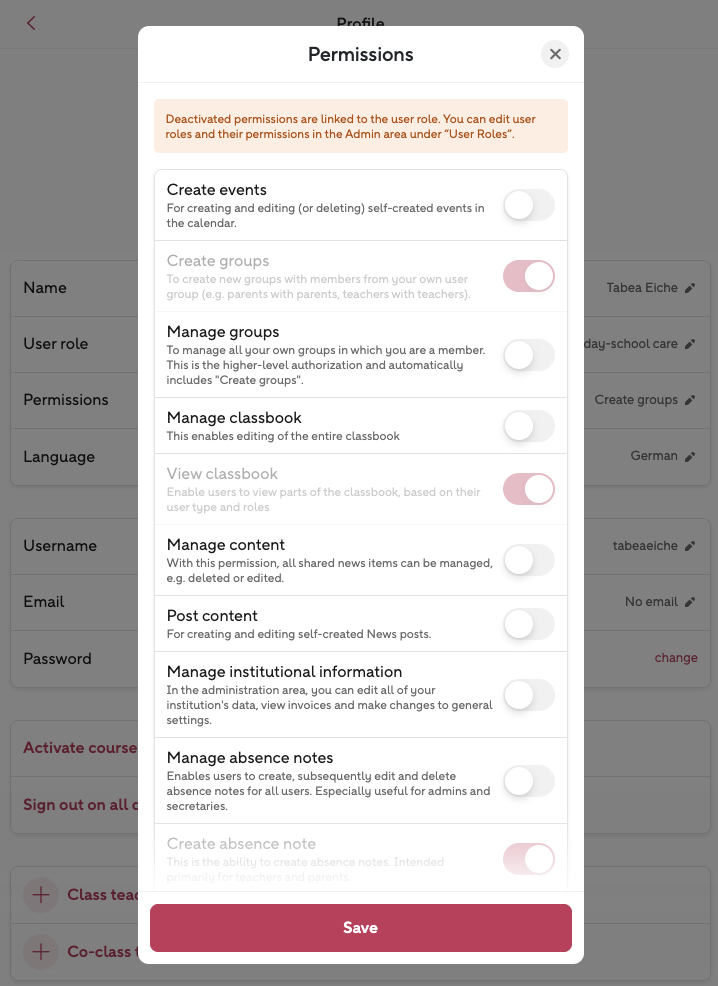The height and width of the screenshot is (986, 718).
Task: Toggle the View classbook switch
Action: tap(528, 489)
